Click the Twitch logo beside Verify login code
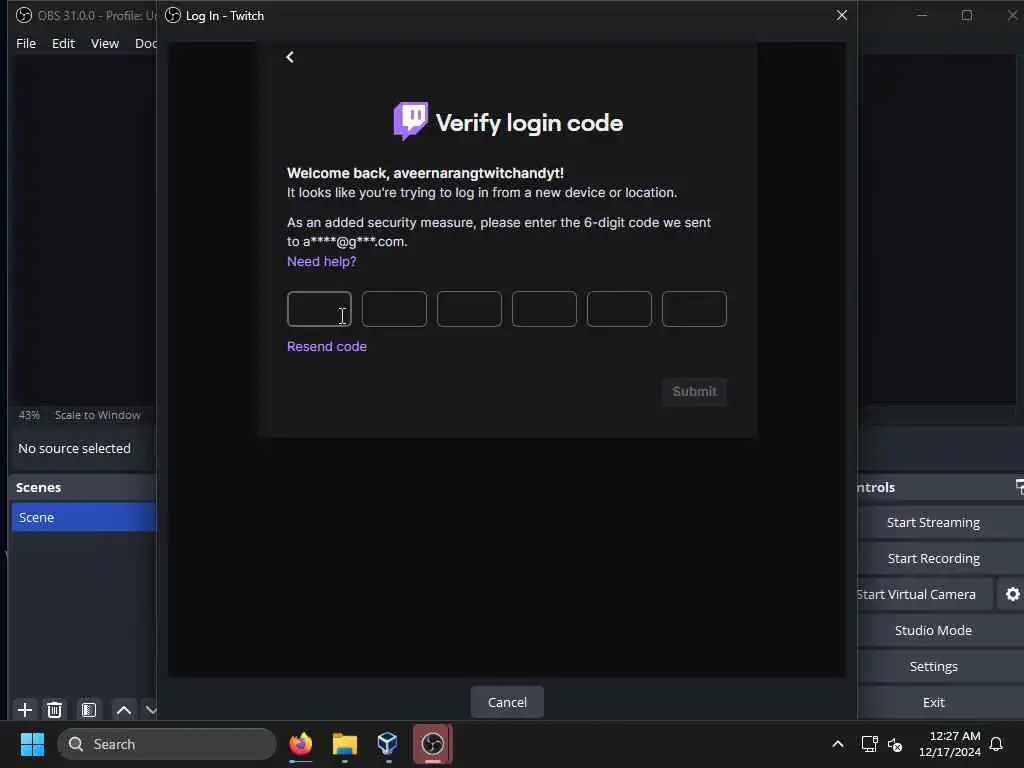Image resolution: width=1024 pixels, height=768 pixels. click(x=411, y=121)
